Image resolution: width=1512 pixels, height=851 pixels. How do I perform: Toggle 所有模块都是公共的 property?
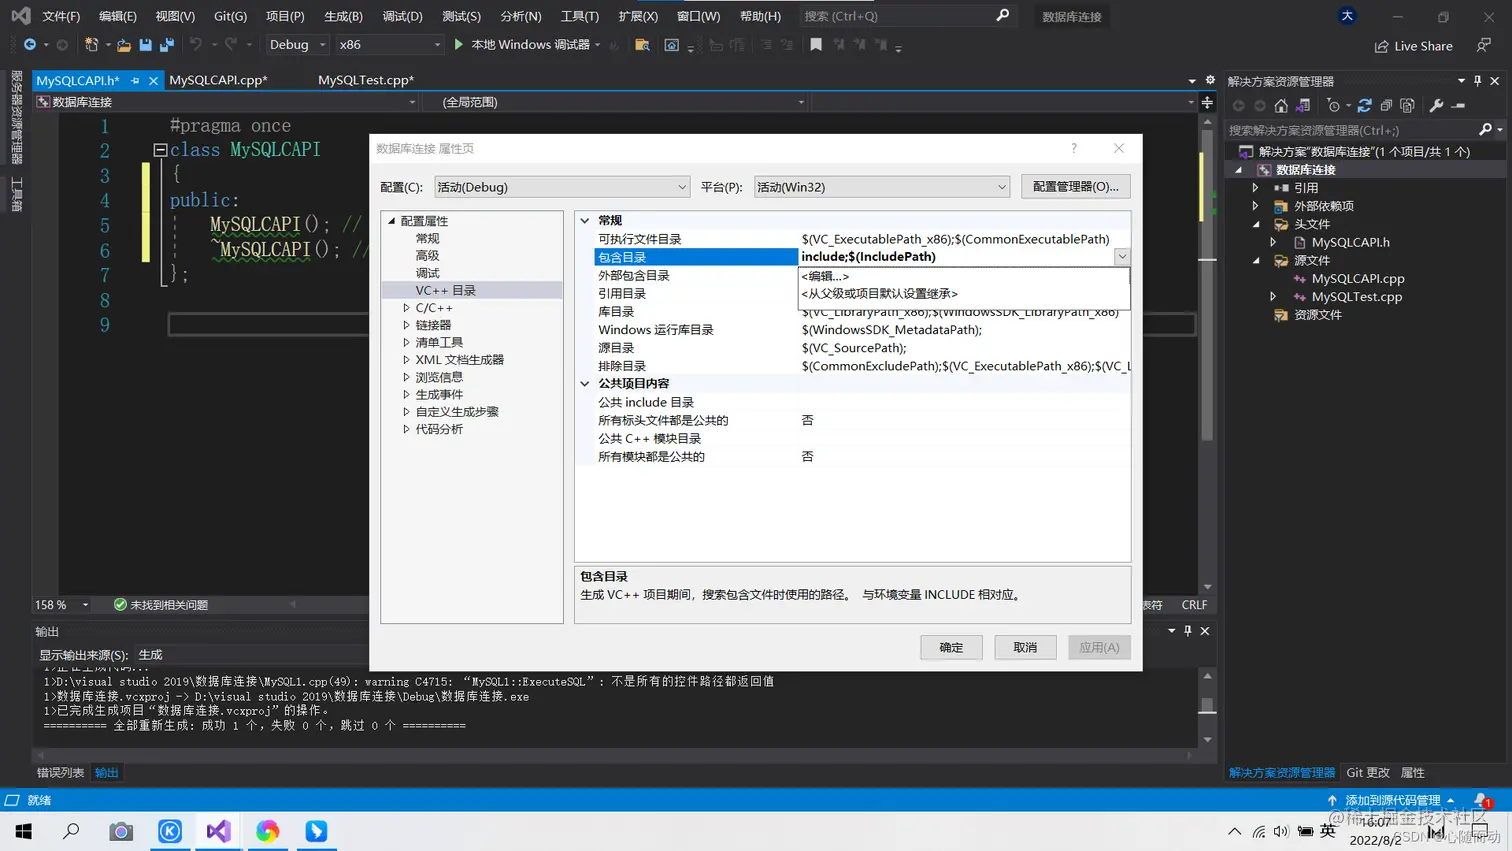[808, 457]
